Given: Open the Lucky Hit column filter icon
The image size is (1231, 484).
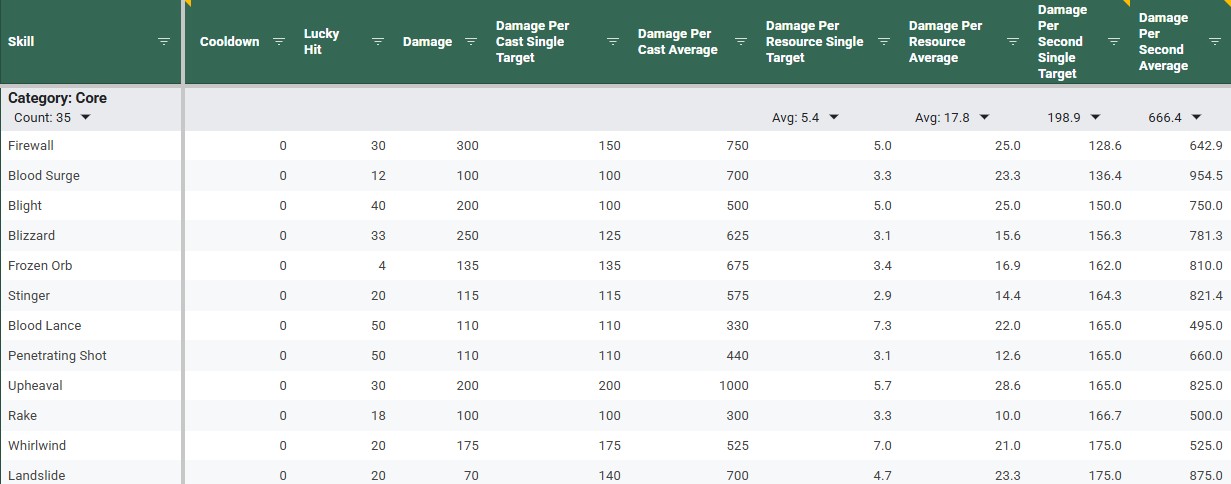Looking at the screenshot, I should coord(378,42).
